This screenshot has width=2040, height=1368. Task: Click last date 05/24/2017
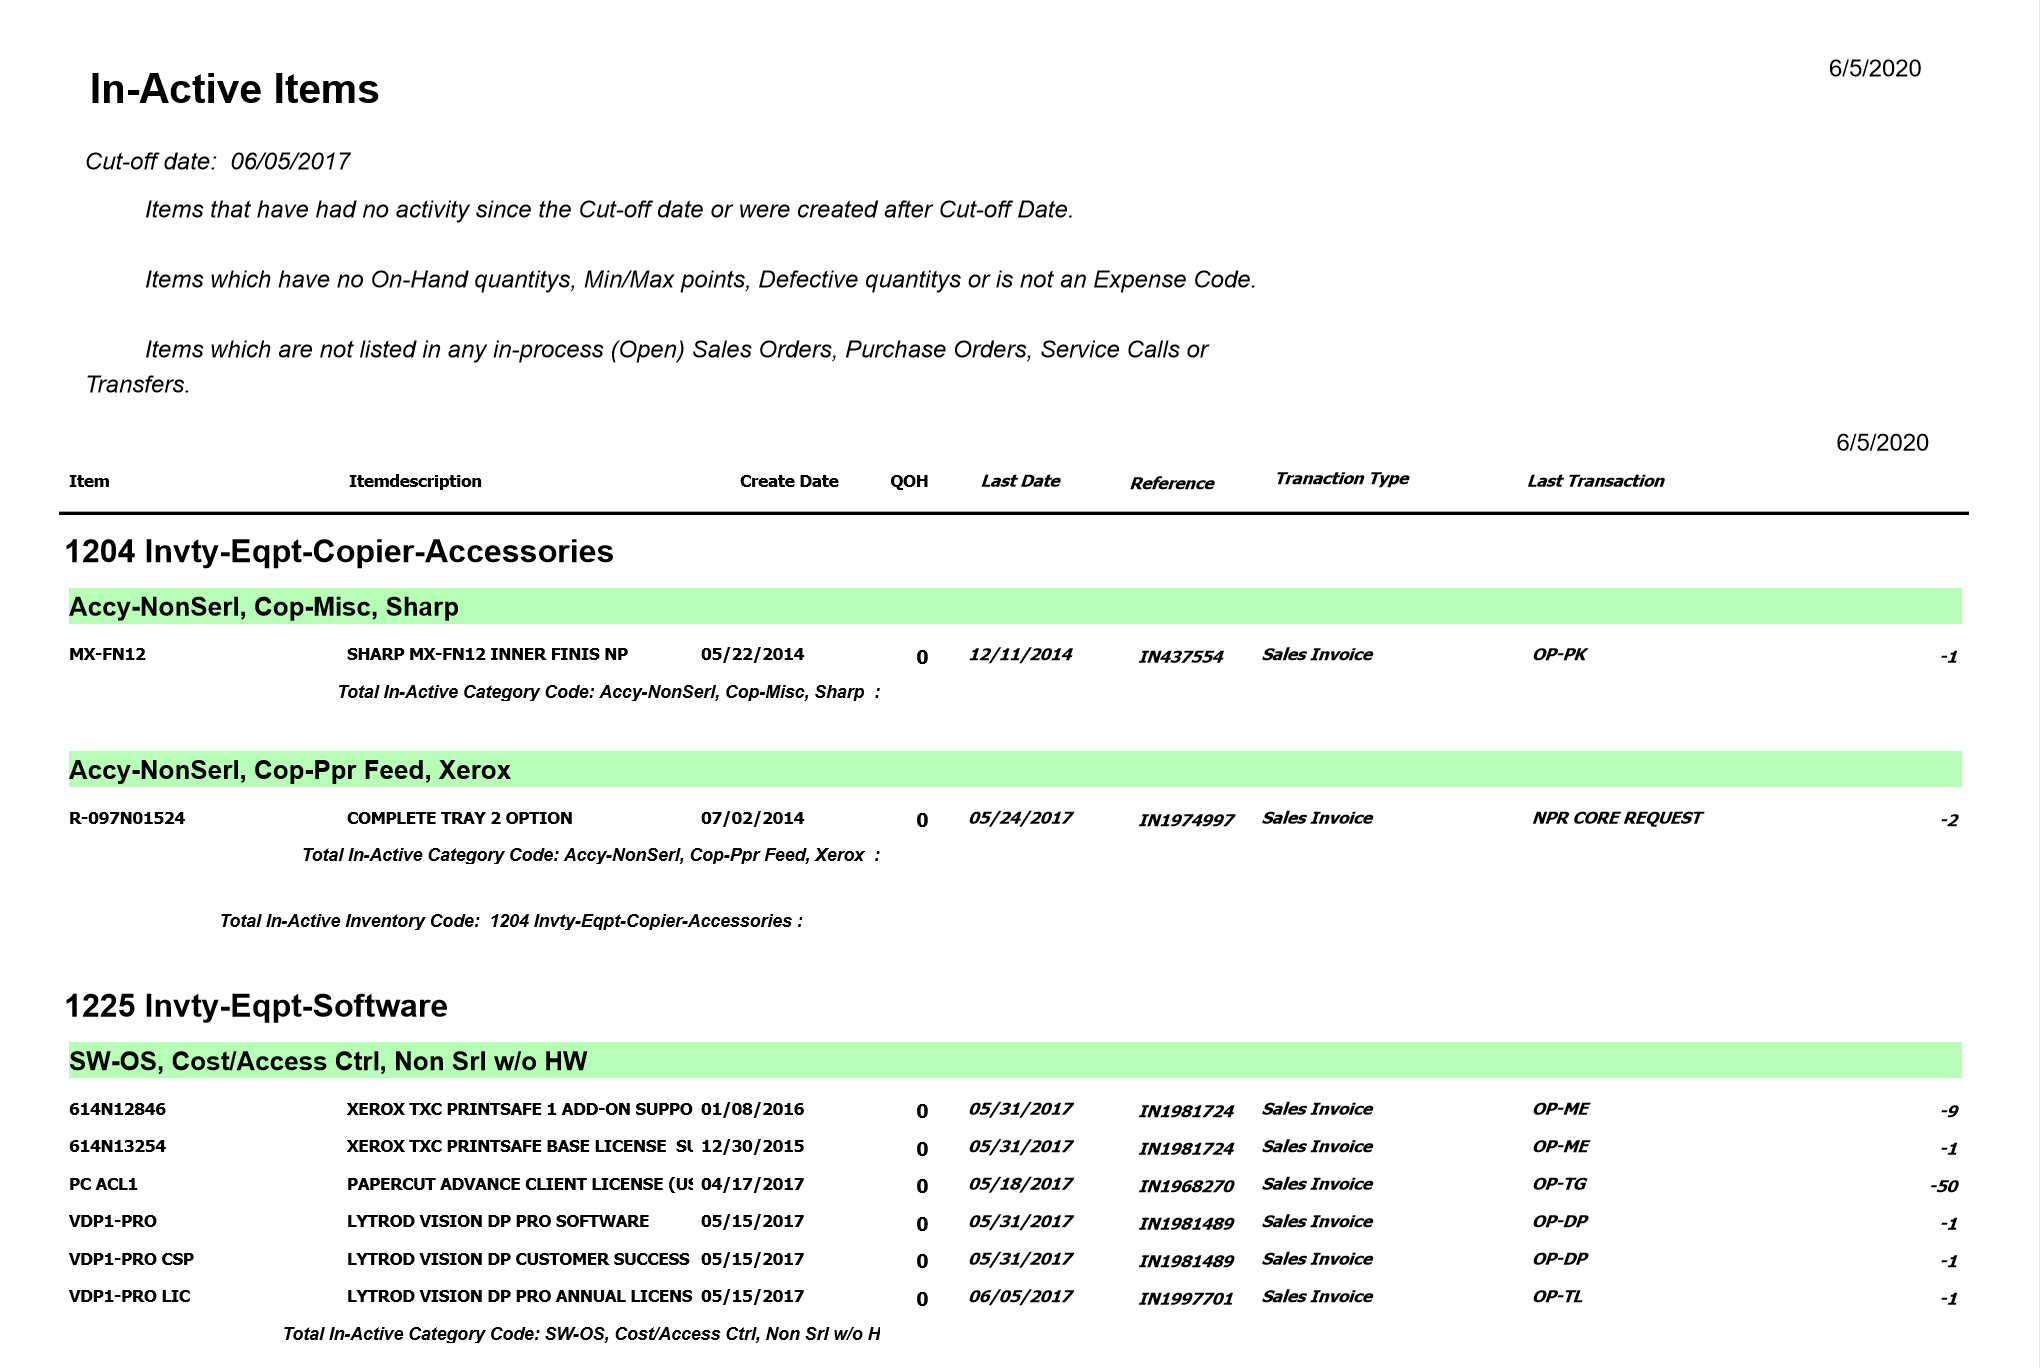click(x=1020, y=818)
